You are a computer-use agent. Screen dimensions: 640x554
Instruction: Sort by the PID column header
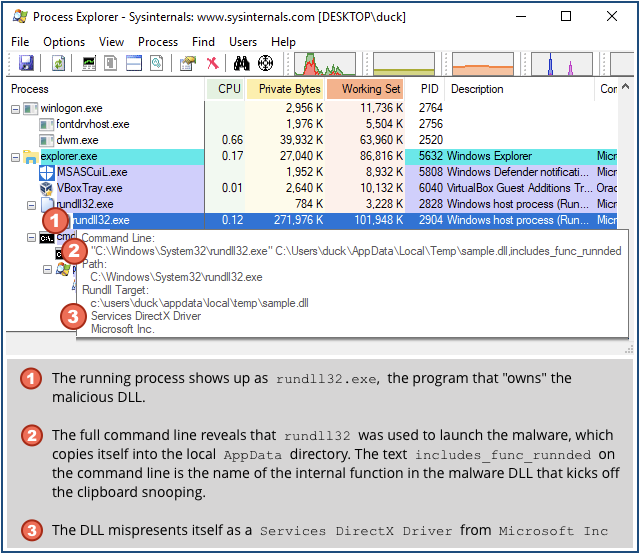click(x=425, y=89)
